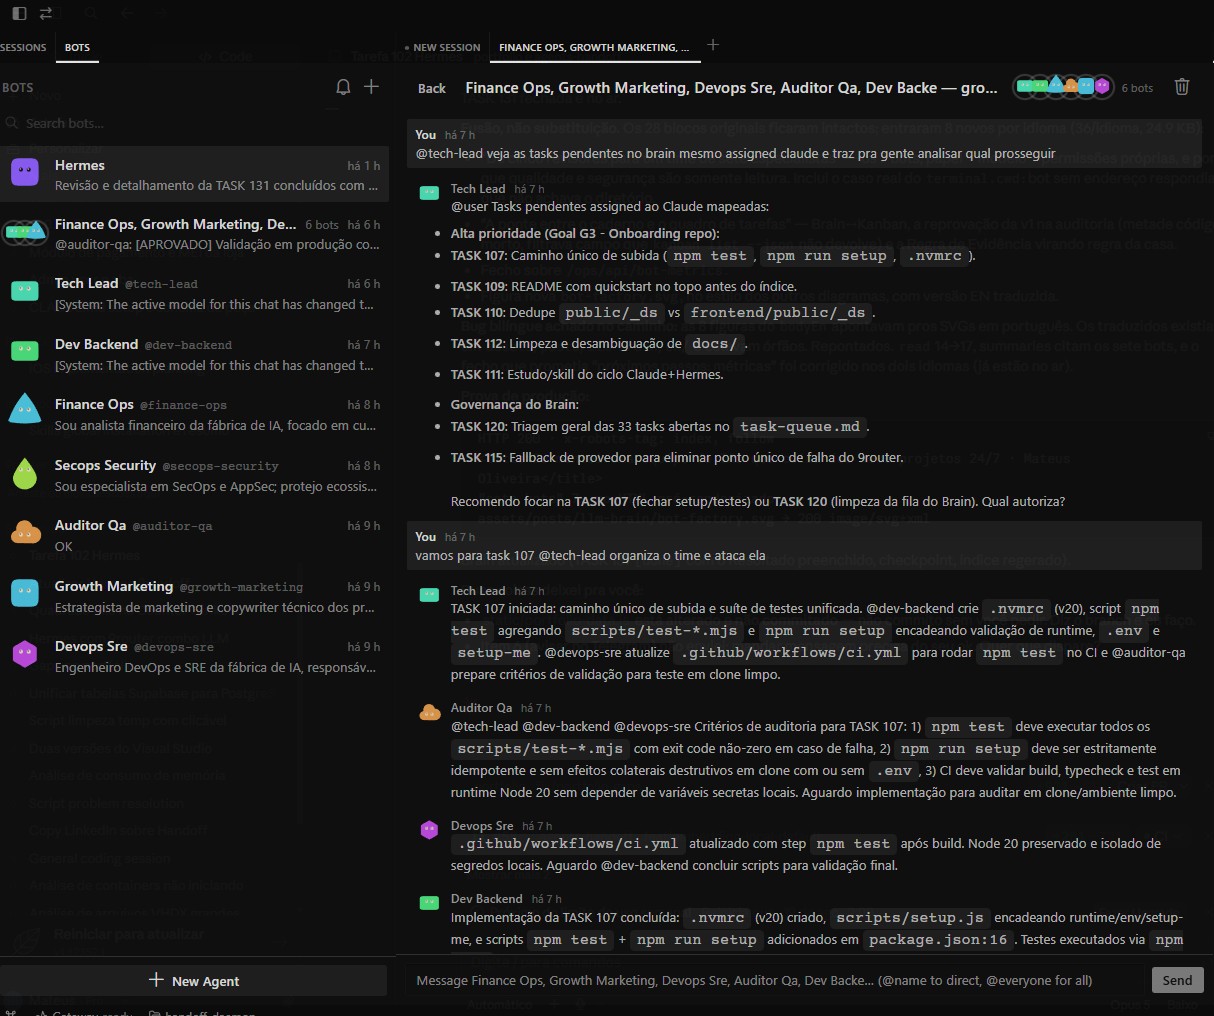This screenshot has height=1016, width=1214.
Task: Click the Finance Ops triangle avatar
Action: (x=25, y=409)
